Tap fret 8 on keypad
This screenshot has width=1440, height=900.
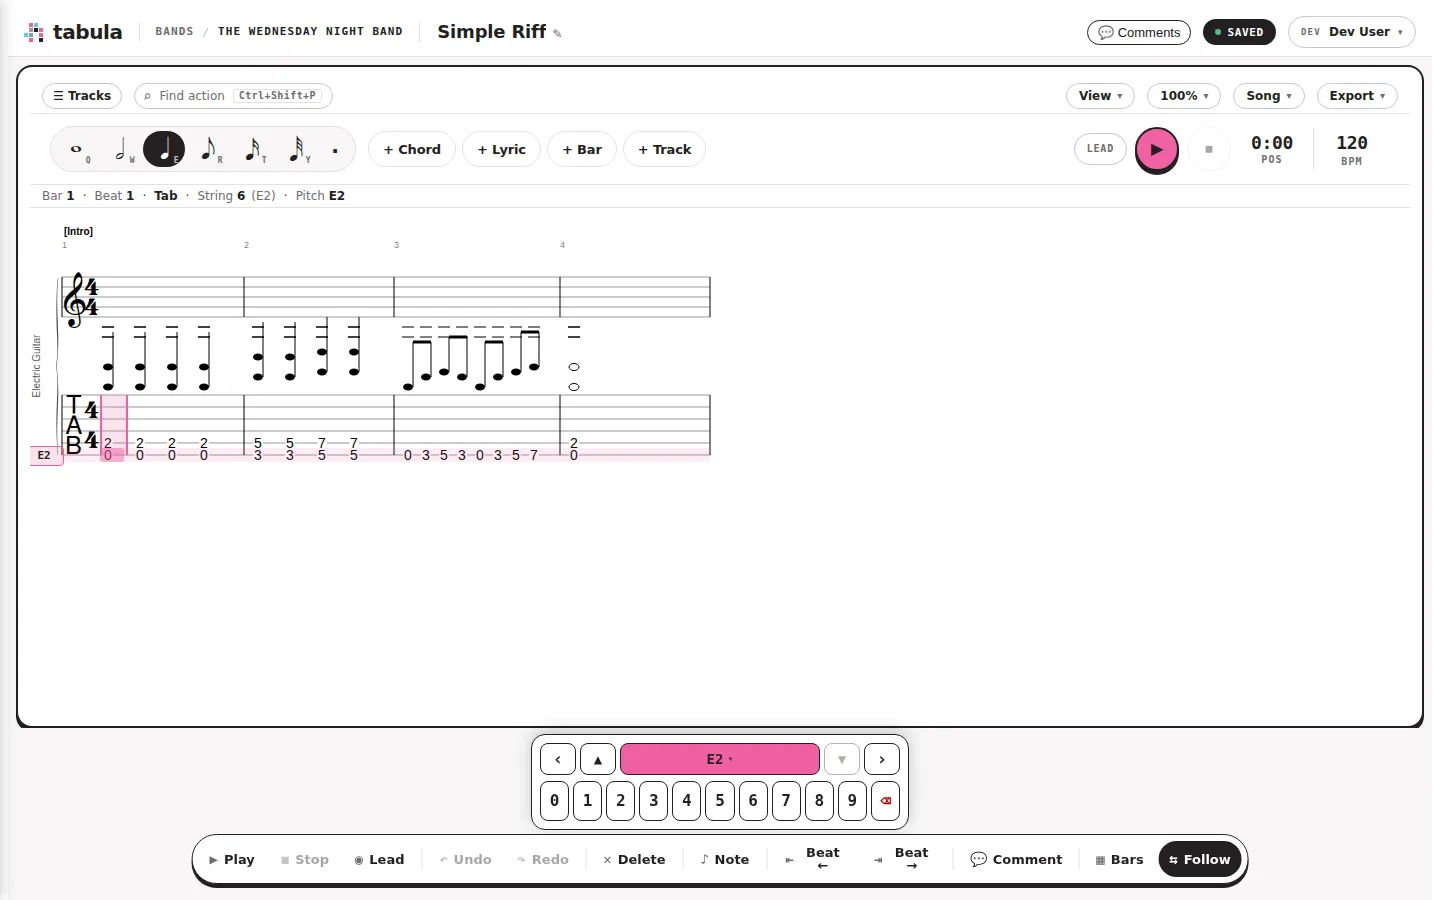(x=819, y=801)
